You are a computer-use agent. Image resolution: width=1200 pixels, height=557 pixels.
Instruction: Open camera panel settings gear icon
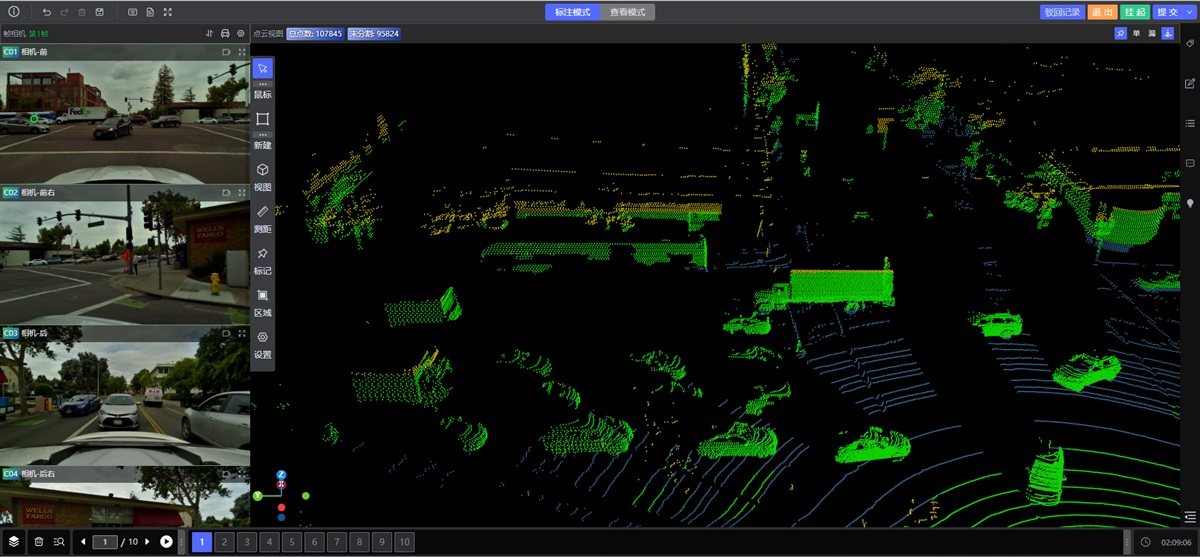tap(241, 33)
